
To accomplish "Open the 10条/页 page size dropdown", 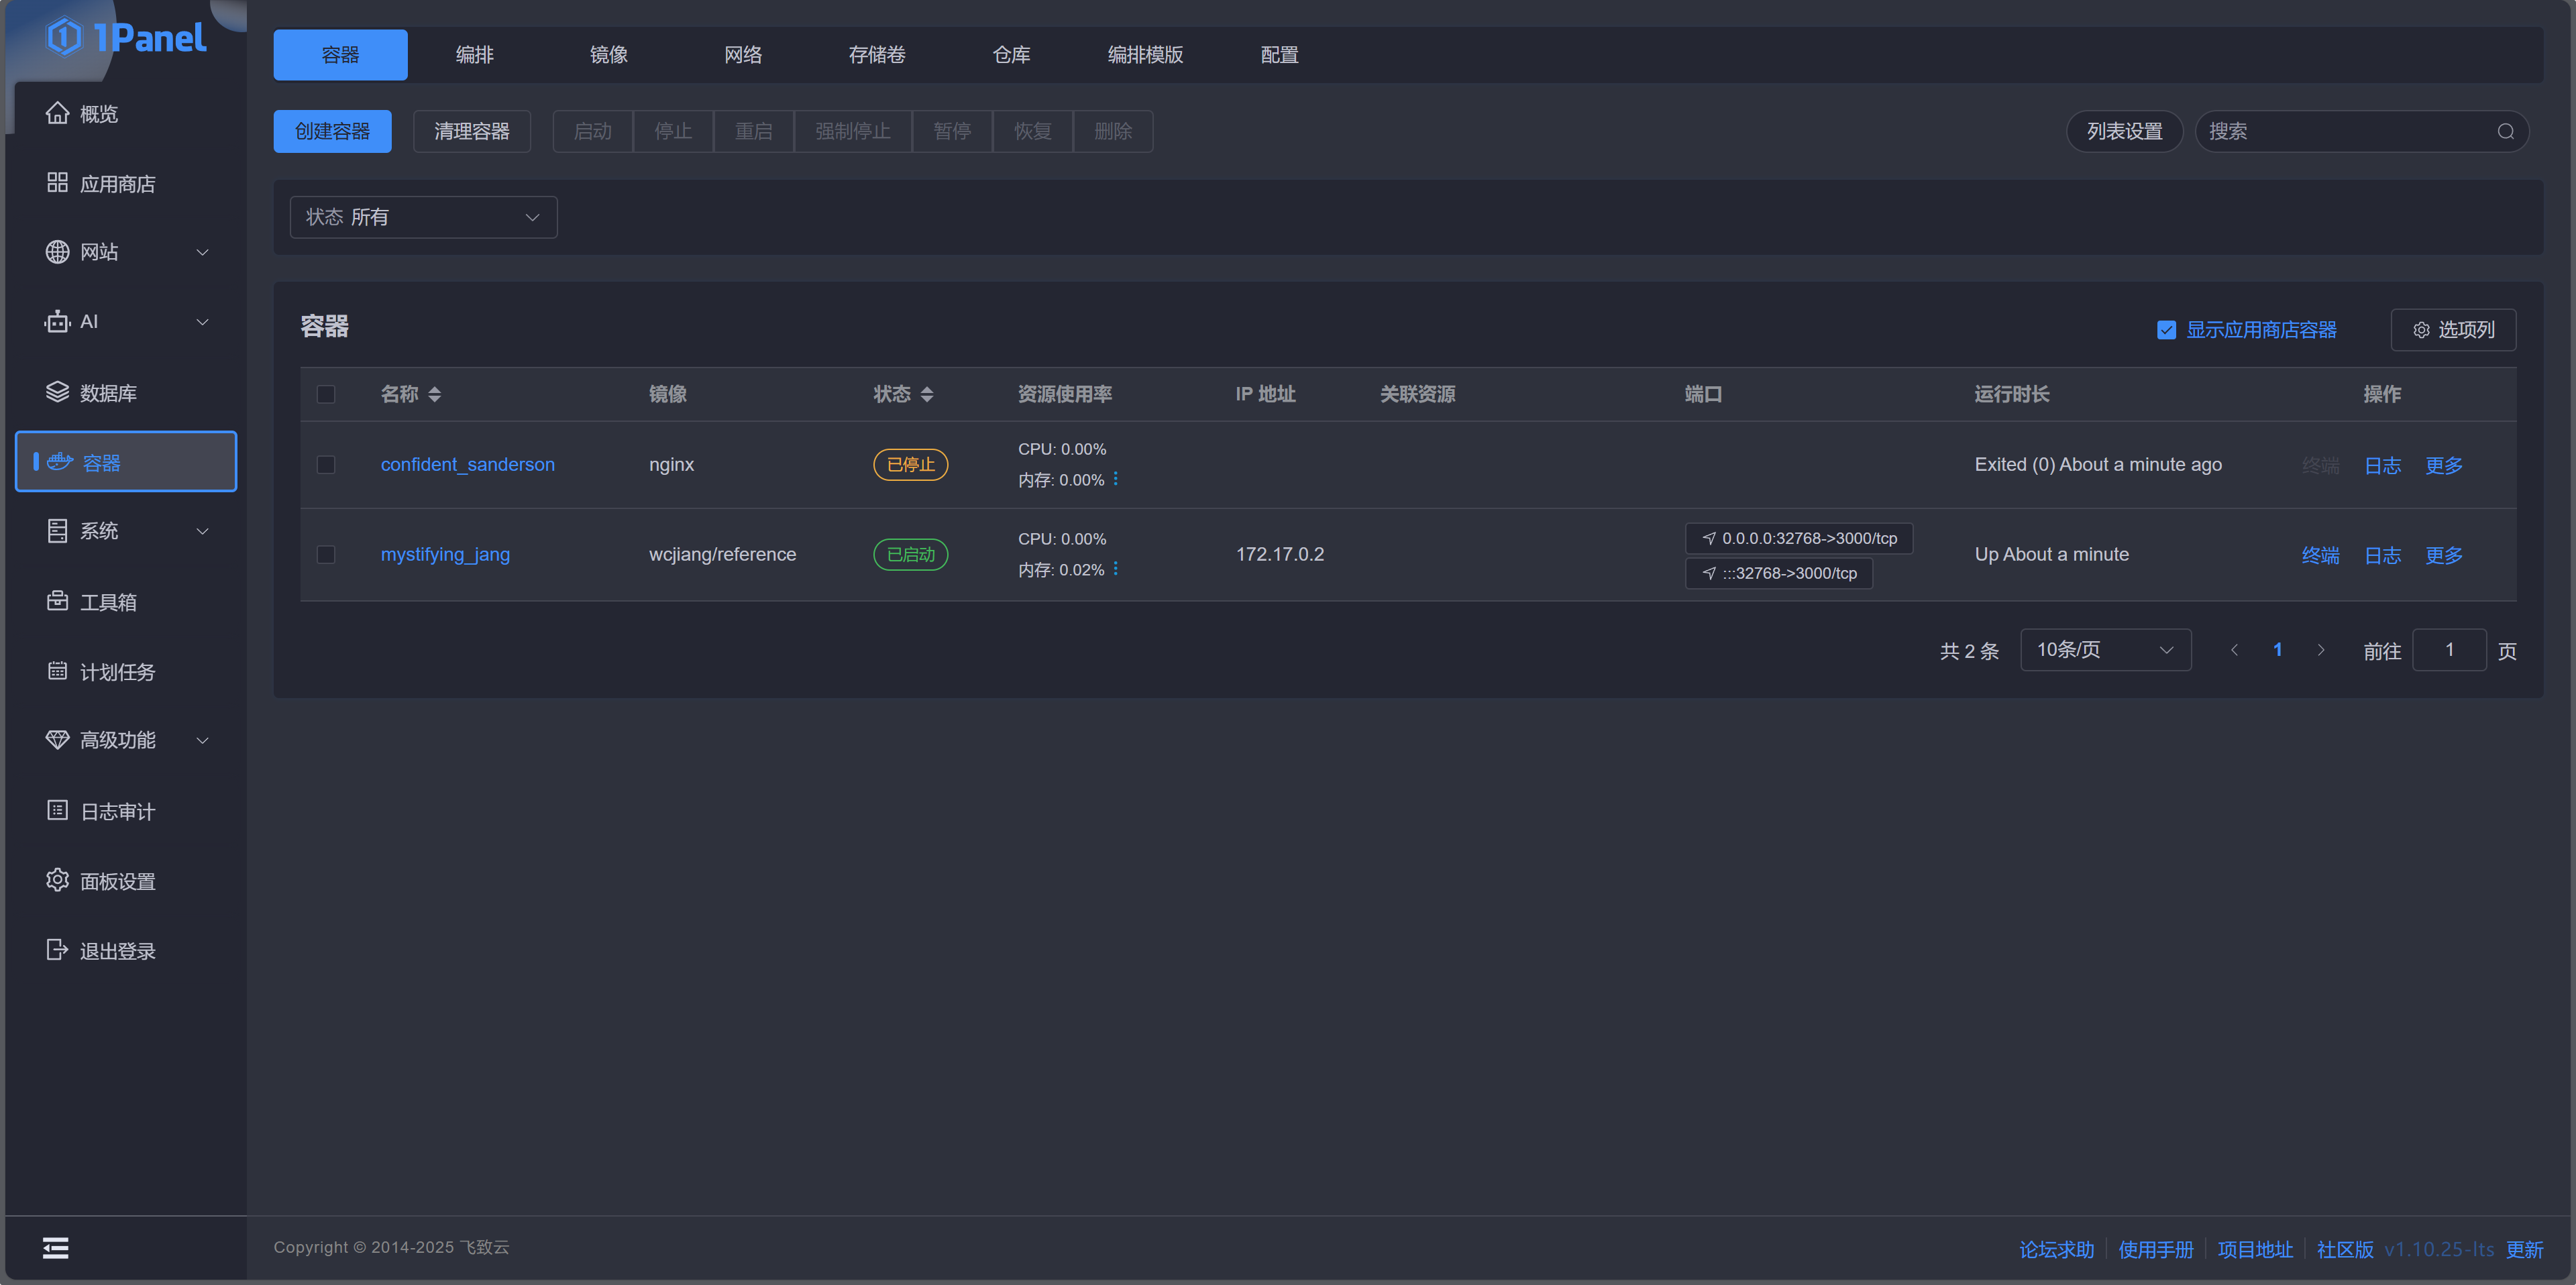I will 2105,650.
